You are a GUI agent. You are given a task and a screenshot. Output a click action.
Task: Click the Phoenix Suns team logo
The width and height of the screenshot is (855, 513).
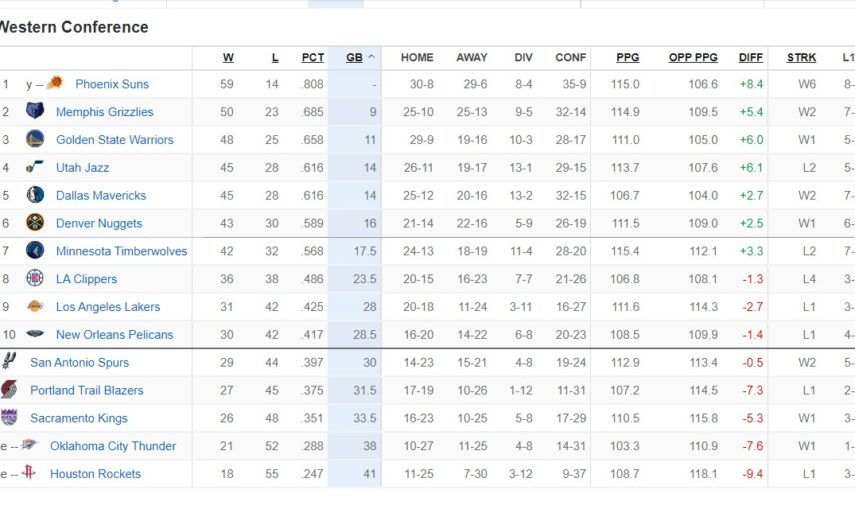[55, 84]
